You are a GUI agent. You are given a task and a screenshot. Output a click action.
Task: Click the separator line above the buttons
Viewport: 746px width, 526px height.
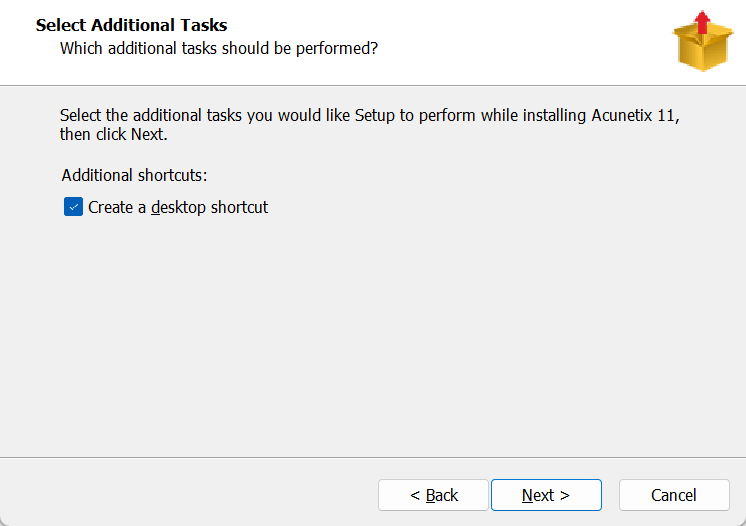click(373, 457)
